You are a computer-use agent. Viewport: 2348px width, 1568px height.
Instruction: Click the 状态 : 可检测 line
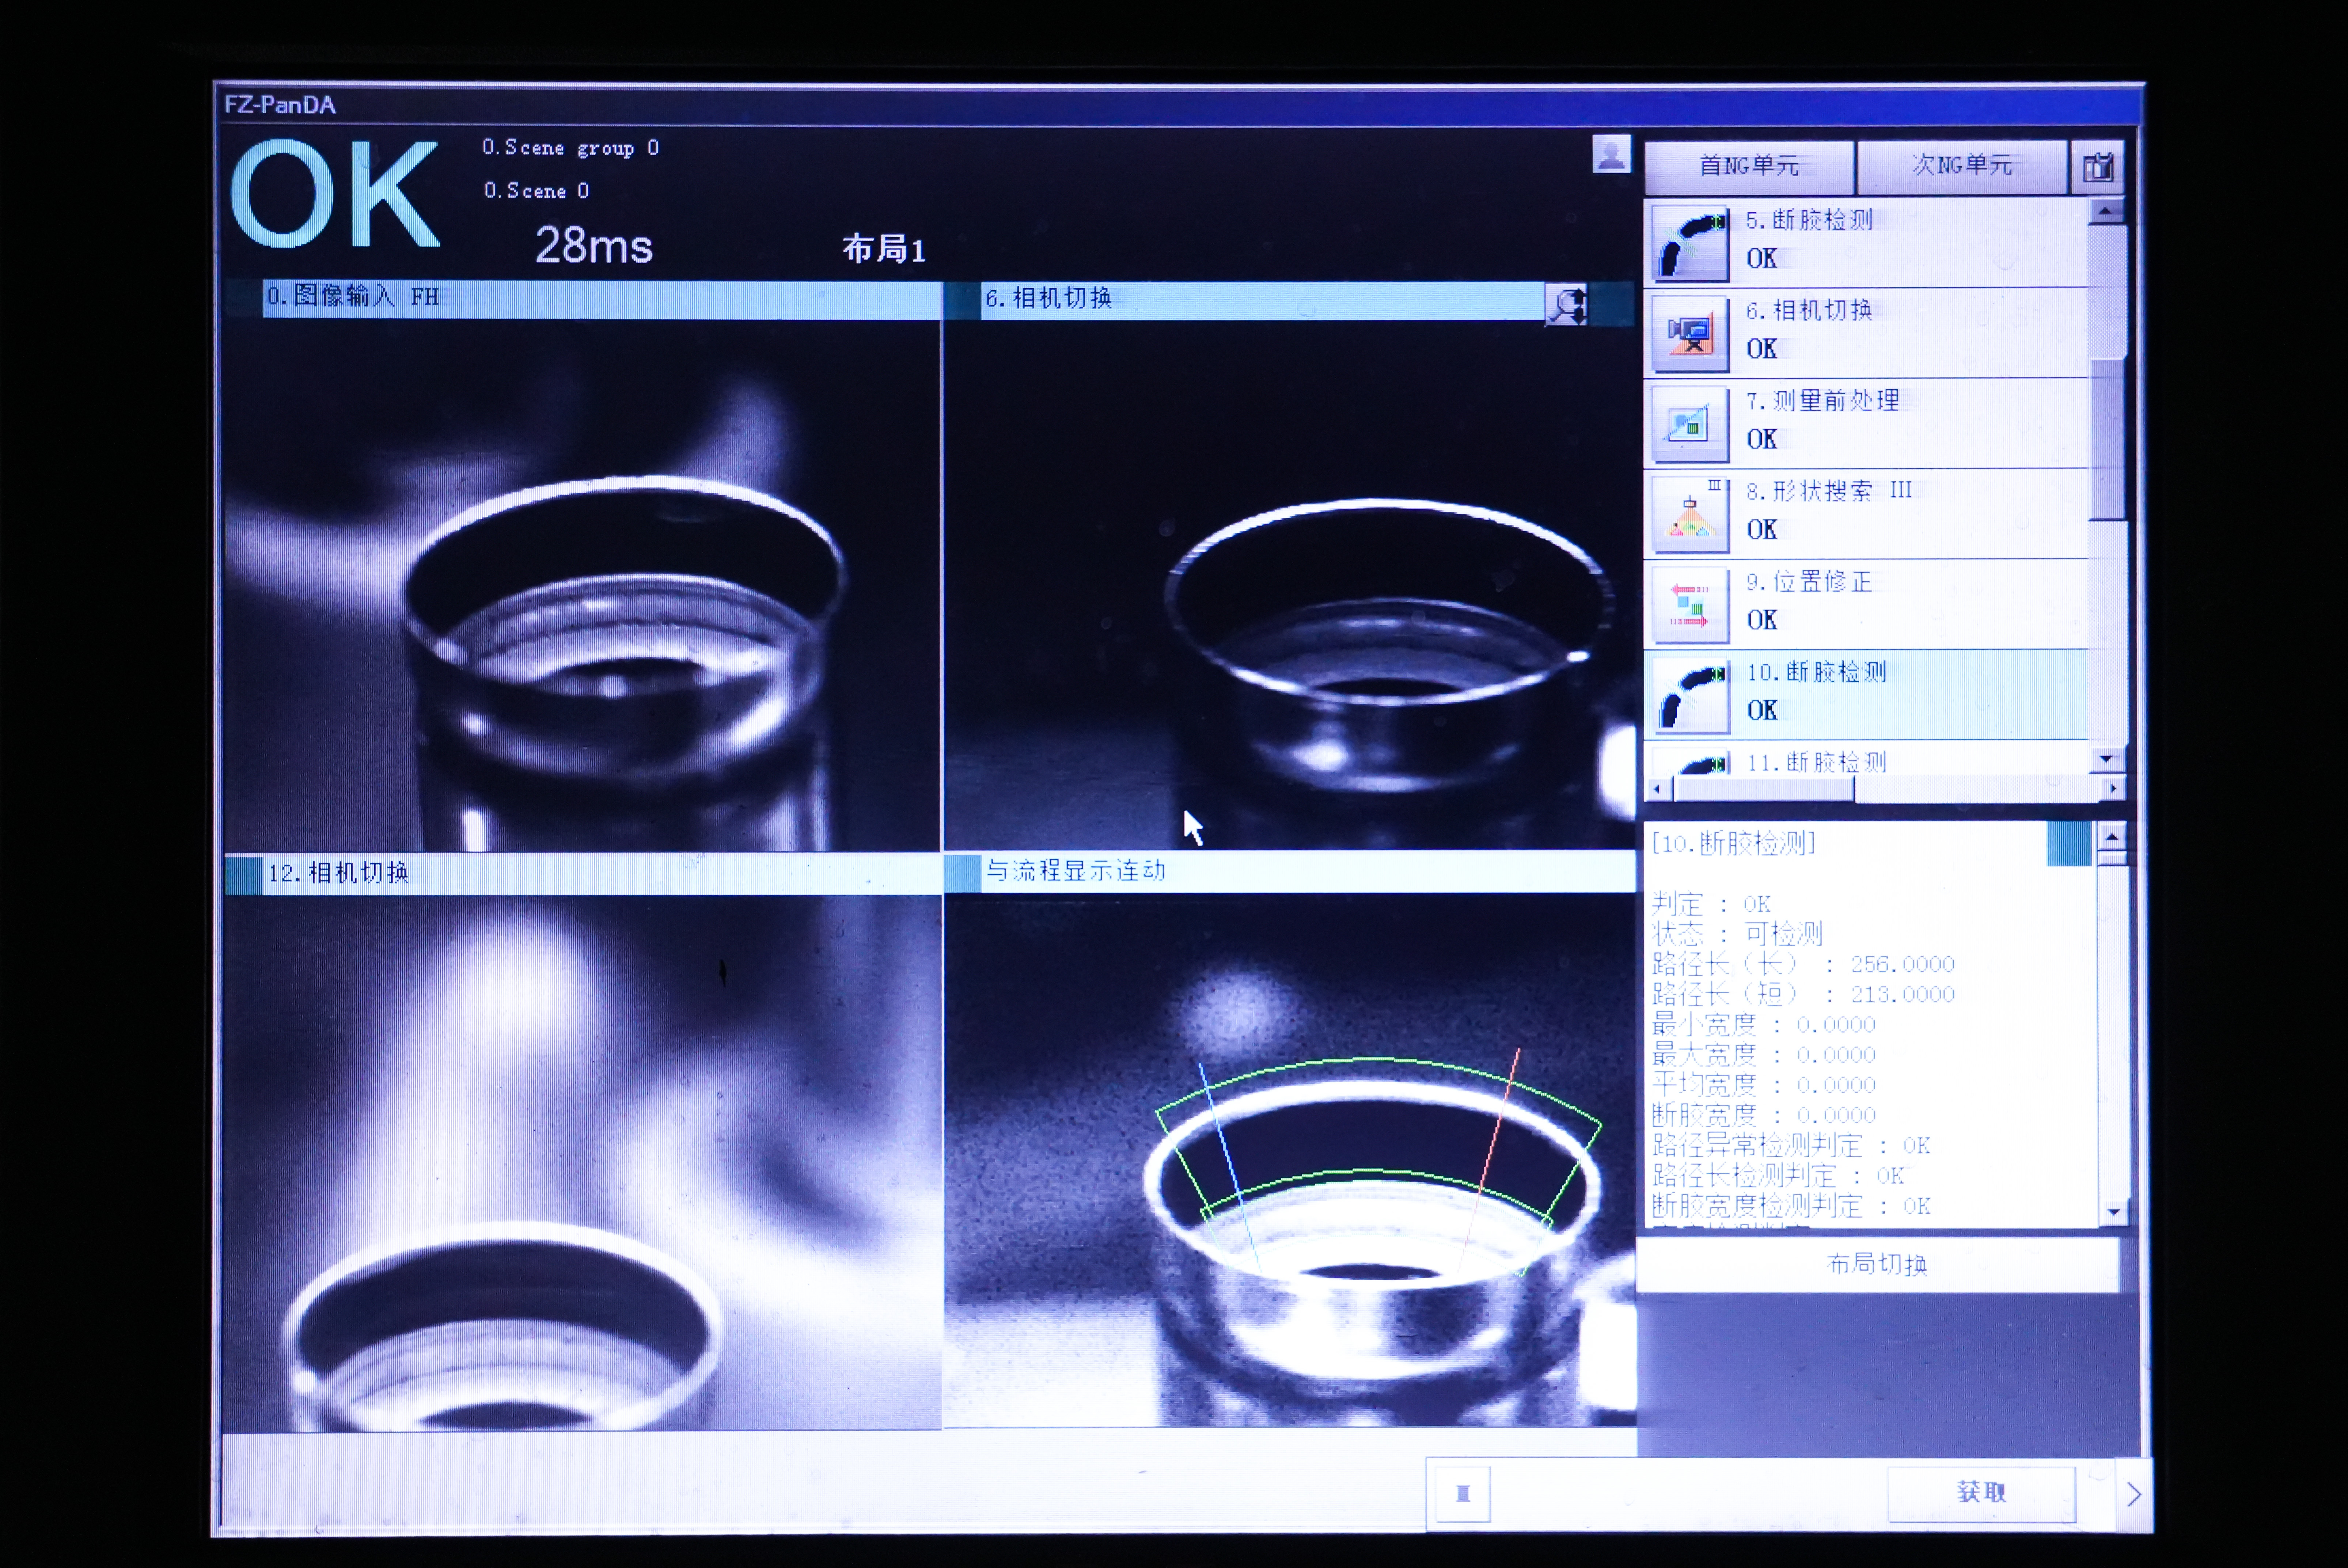1737,934
